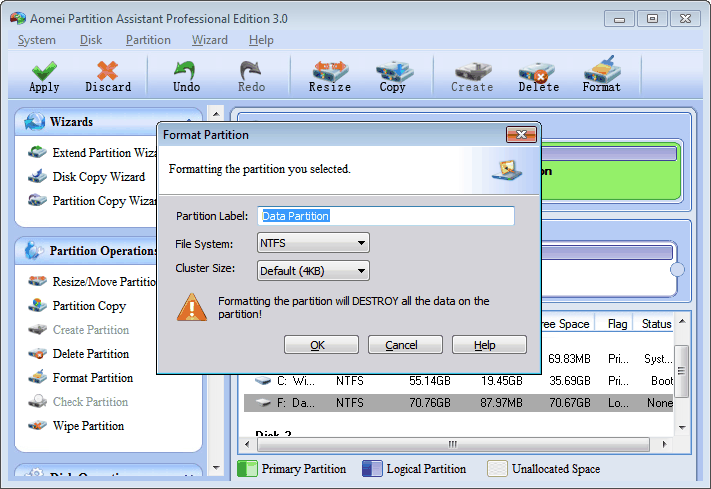Screen dimensions: 711x489
Task: Click the Partition Copy sidebar icon
Action: click(37, 305)
